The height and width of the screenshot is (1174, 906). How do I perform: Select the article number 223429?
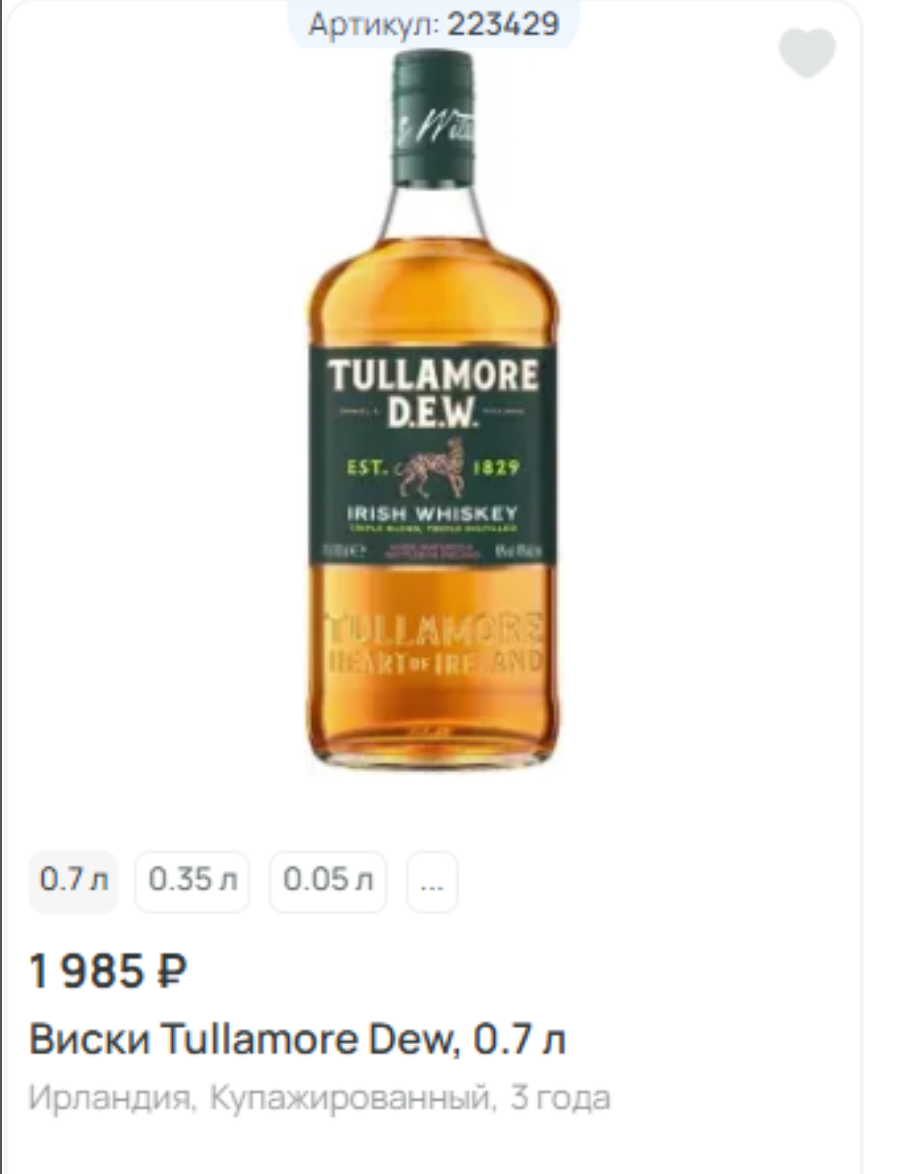[x=503, y=25]
